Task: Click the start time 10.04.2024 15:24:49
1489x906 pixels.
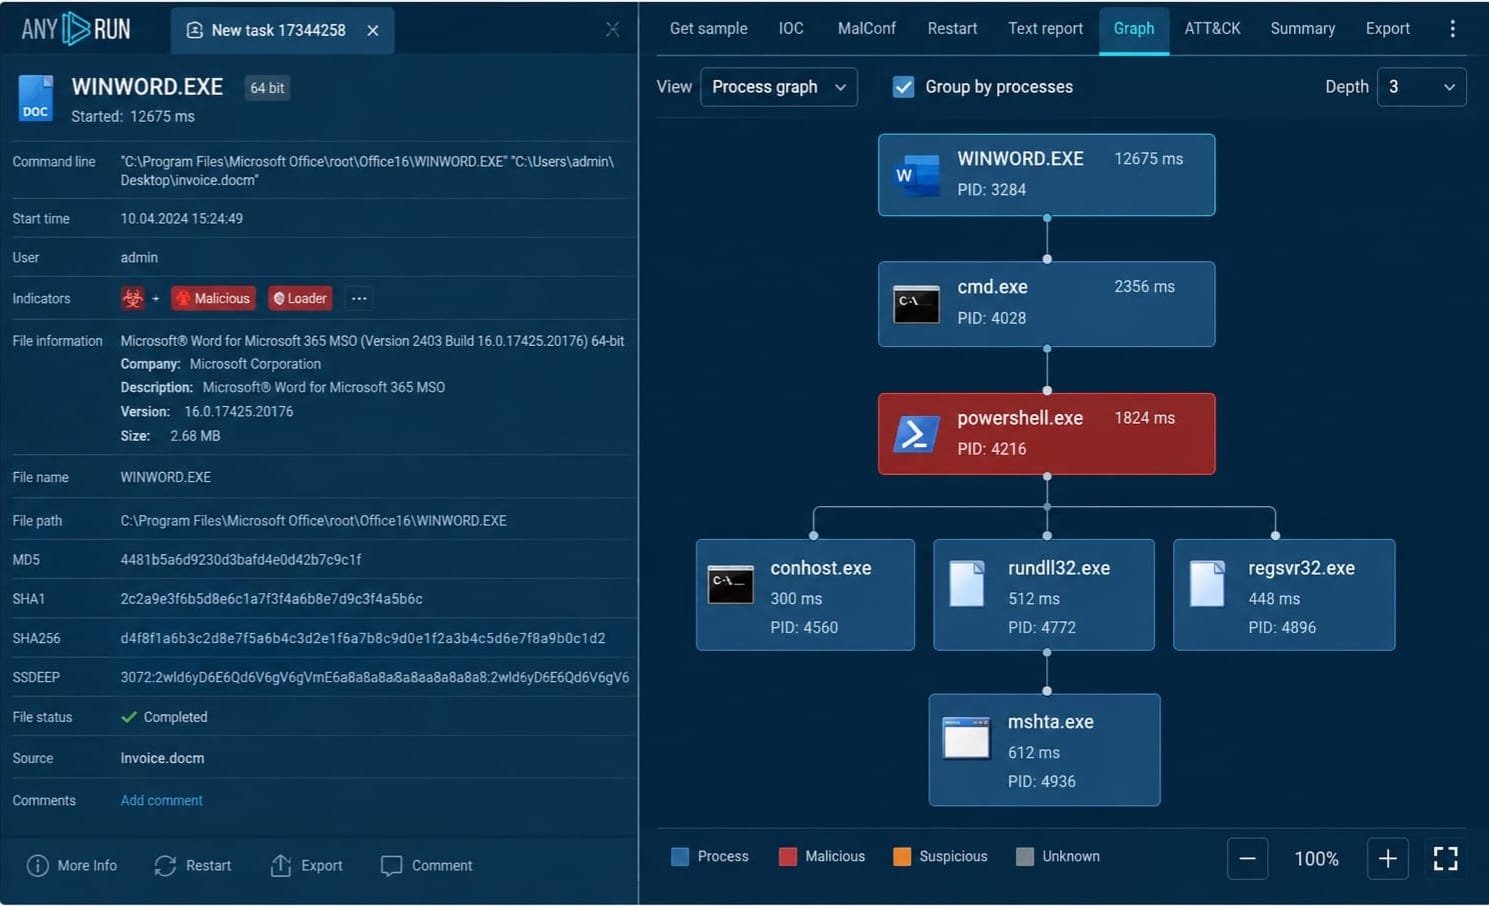Action: click(x=182, y=218)
